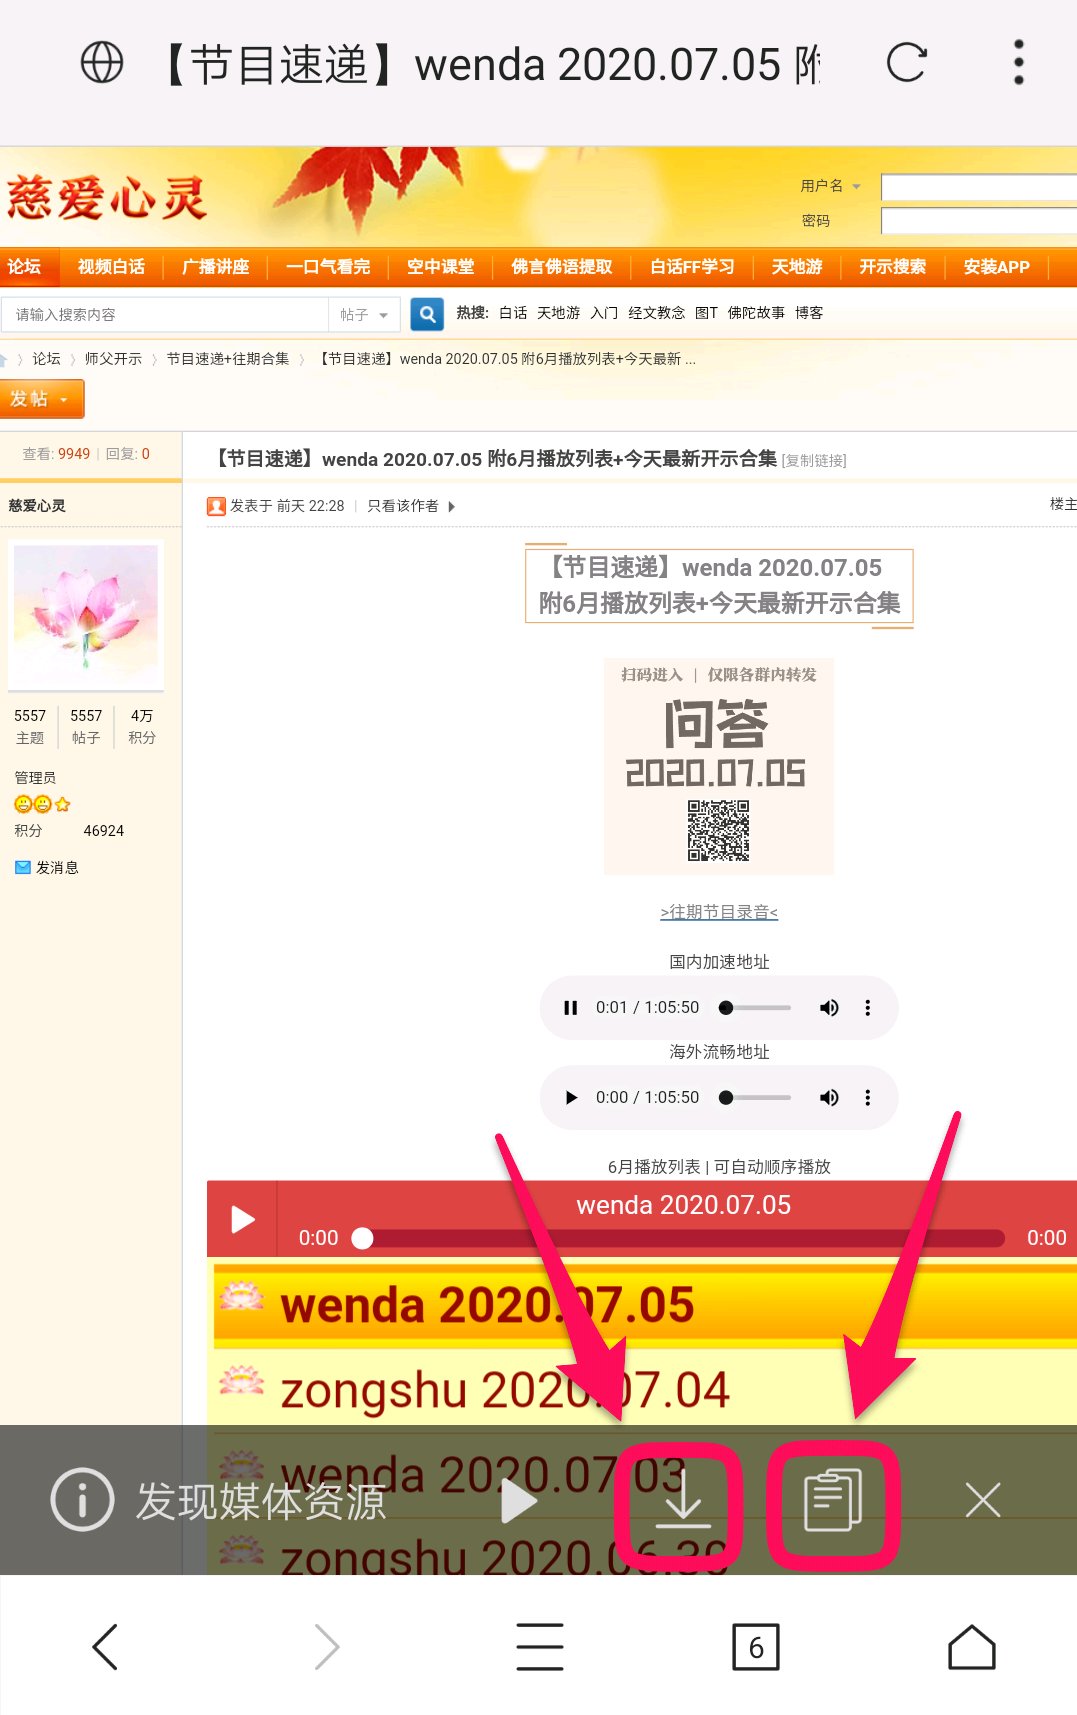Image resolution: width=1077 pixels, height=1715 pixels.
Task: Click the blue search magnifier button
Action: [427, 314]
